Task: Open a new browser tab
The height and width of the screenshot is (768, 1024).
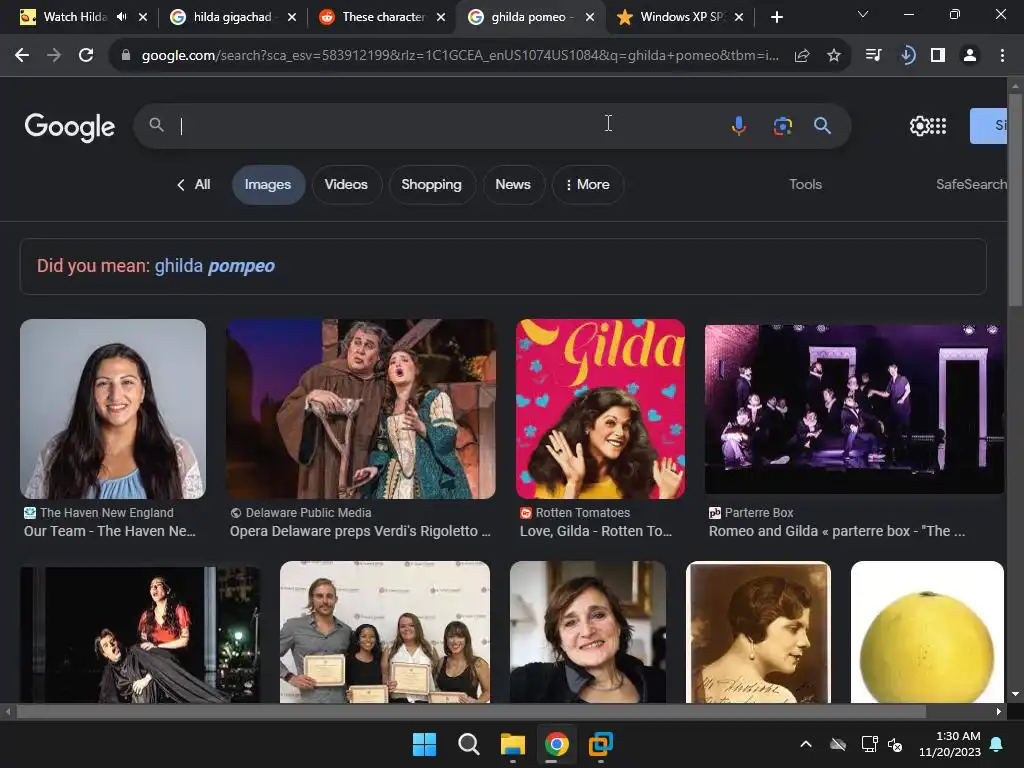Action: 776,17
